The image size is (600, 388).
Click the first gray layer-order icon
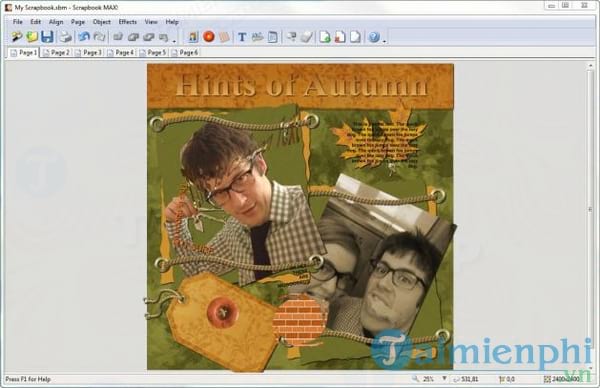coord(118,37)
